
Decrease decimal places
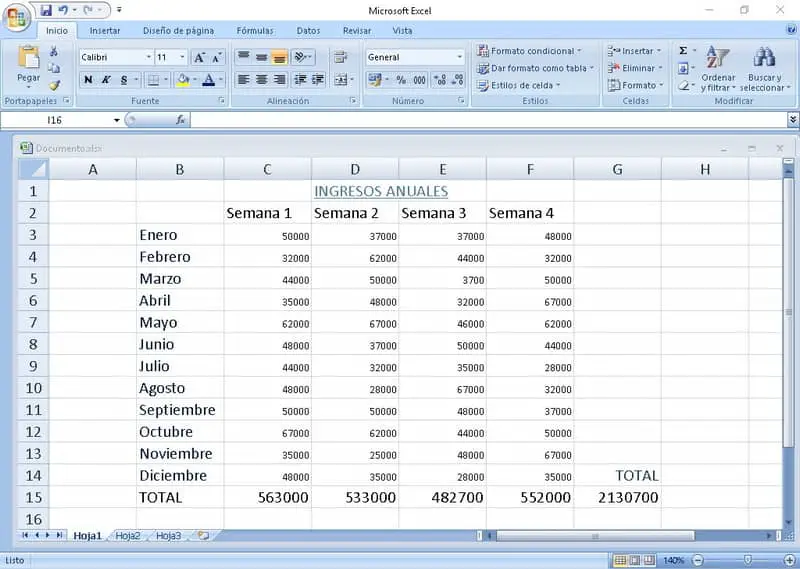click(458, 80)
